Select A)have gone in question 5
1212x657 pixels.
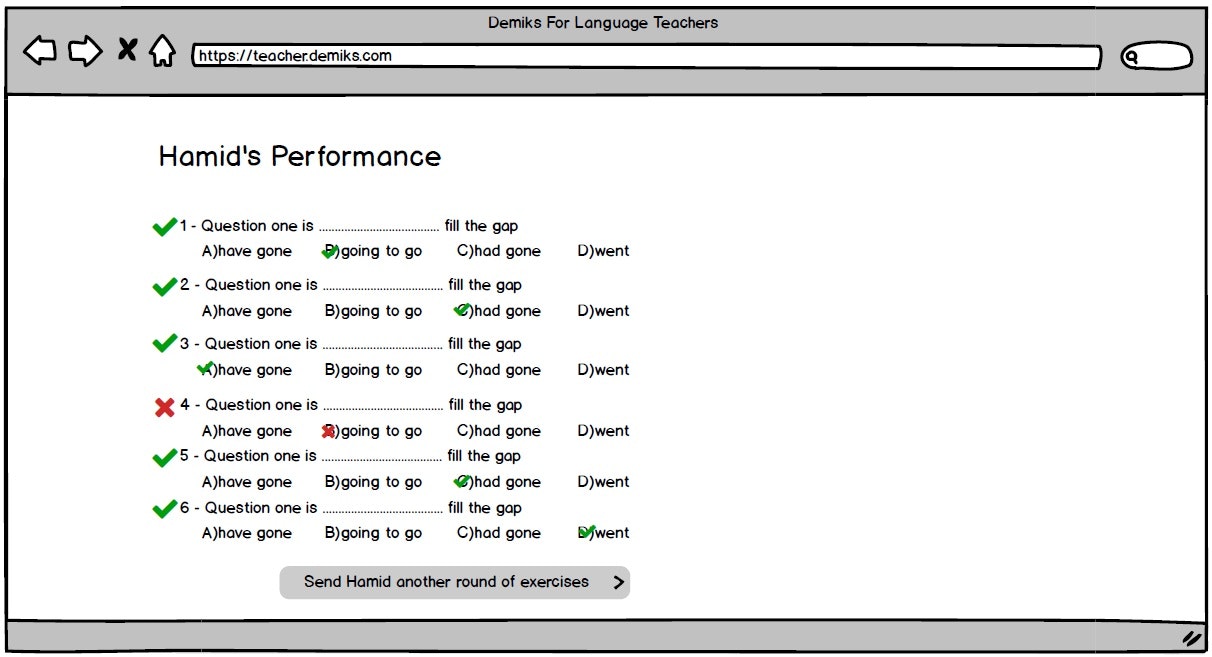247,482
